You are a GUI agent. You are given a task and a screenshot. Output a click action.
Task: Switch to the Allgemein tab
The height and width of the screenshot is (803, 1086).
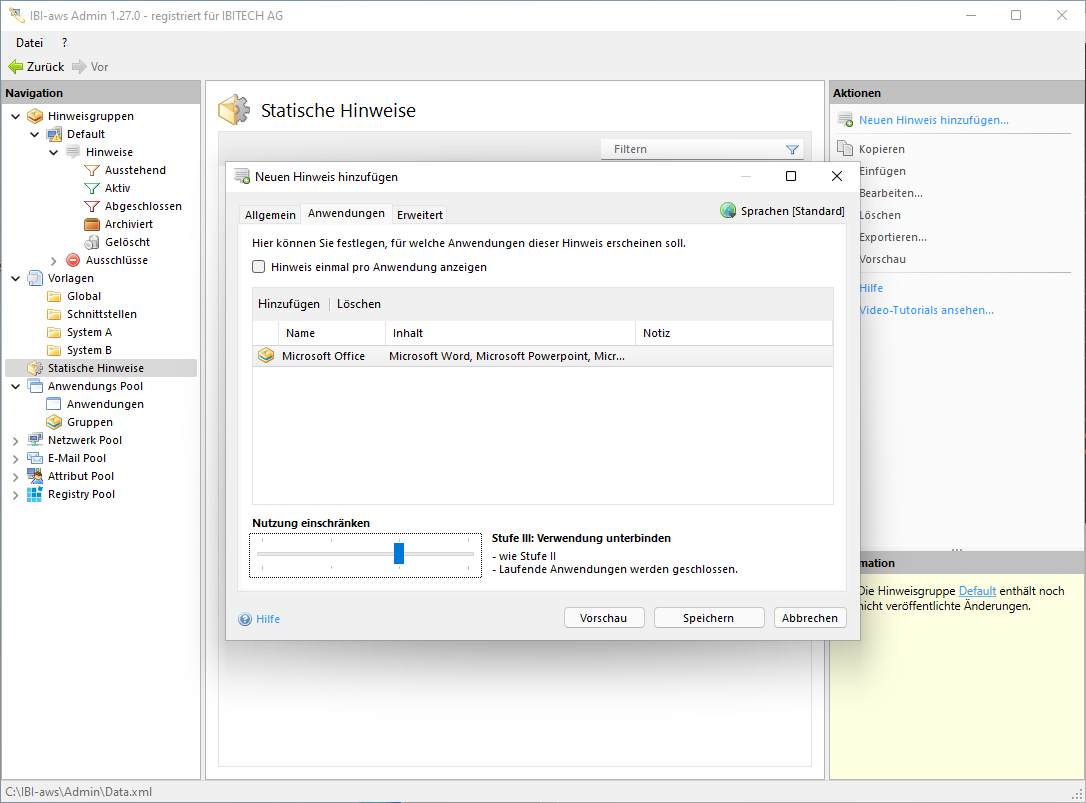(x=270, y=215)
